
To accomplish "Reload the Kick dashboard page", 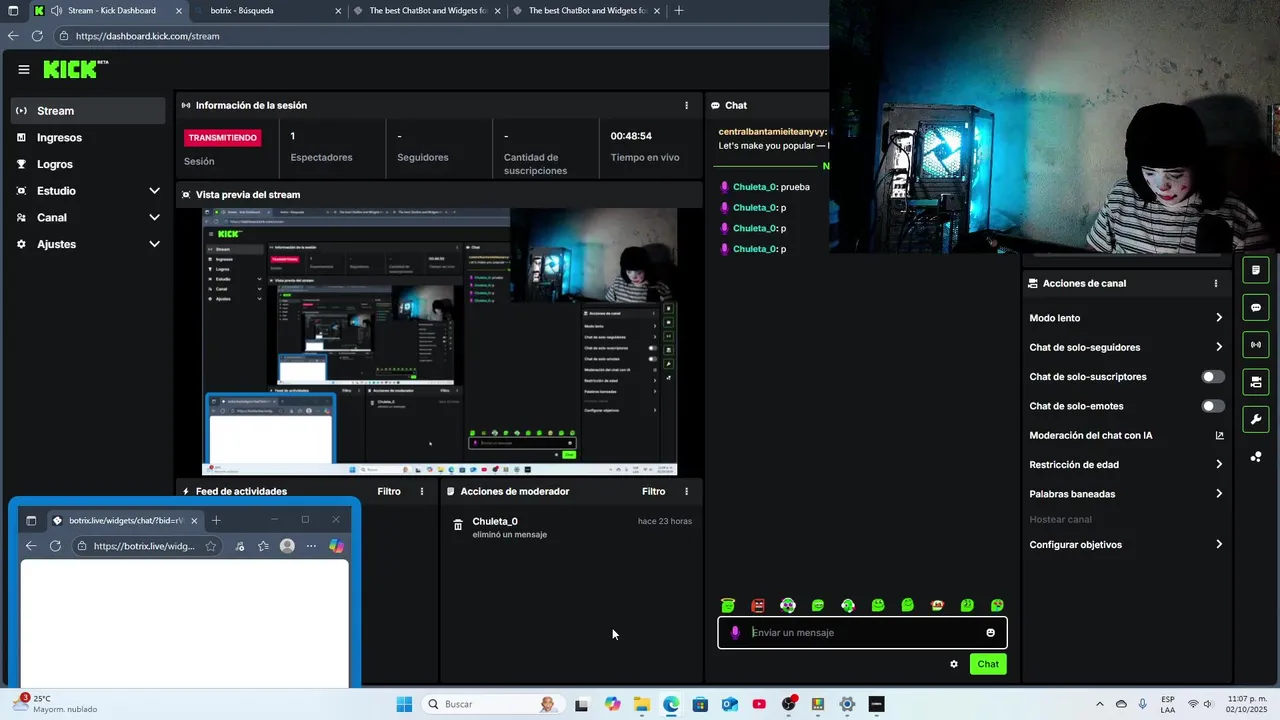I will click(x=37, y=36).
